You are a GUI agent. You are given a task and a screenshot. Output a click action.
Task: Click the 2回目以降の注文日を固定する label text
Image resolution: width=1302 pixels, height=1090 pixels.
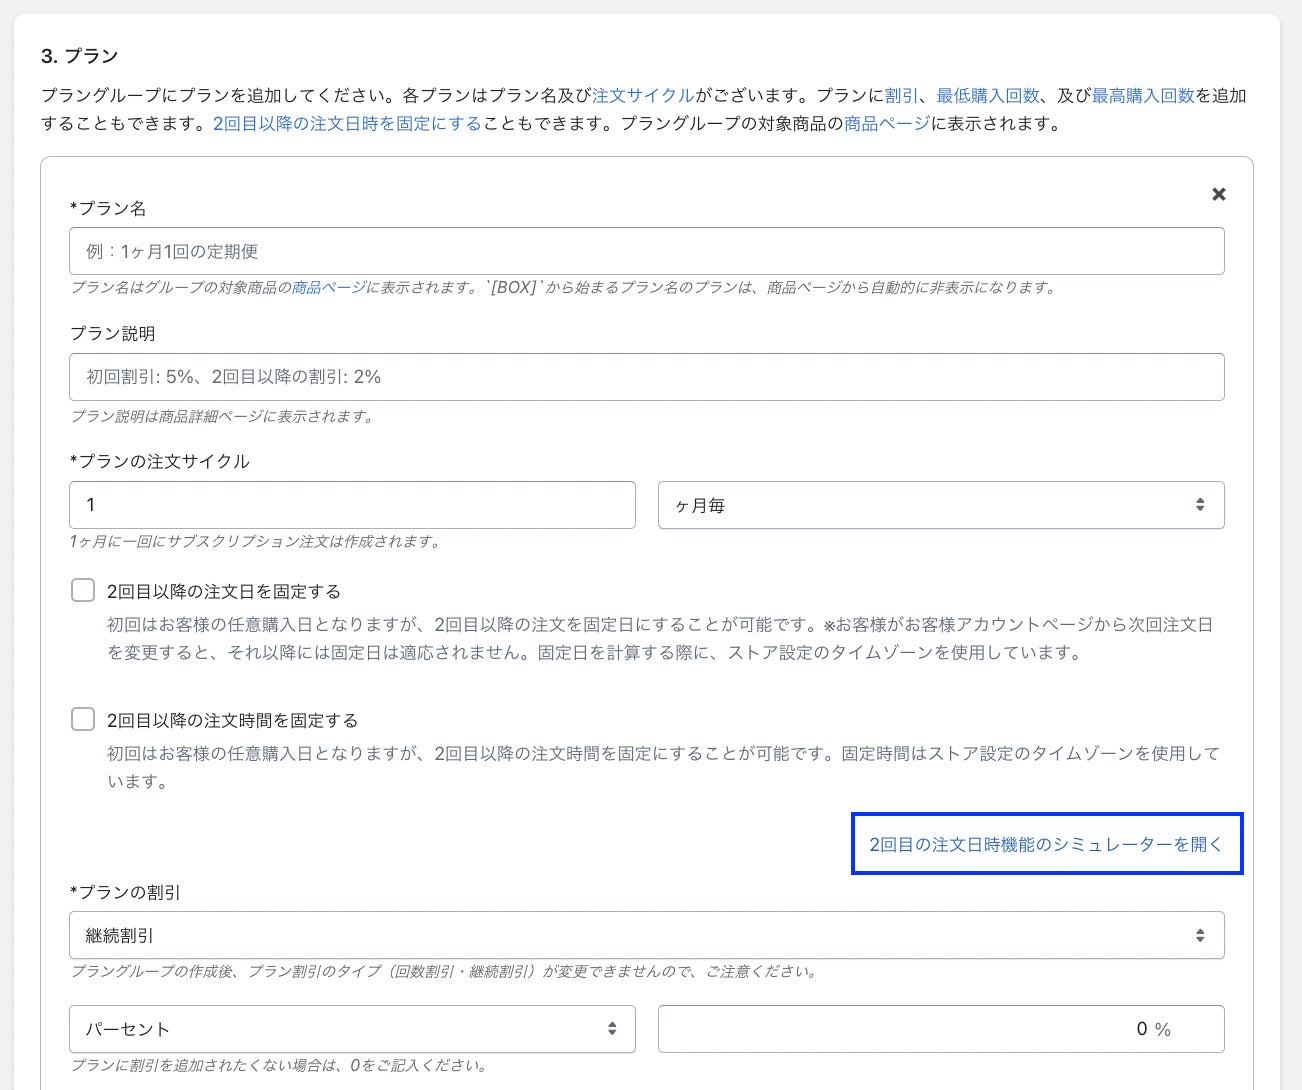pyautogui.click(x=224, y=591)
